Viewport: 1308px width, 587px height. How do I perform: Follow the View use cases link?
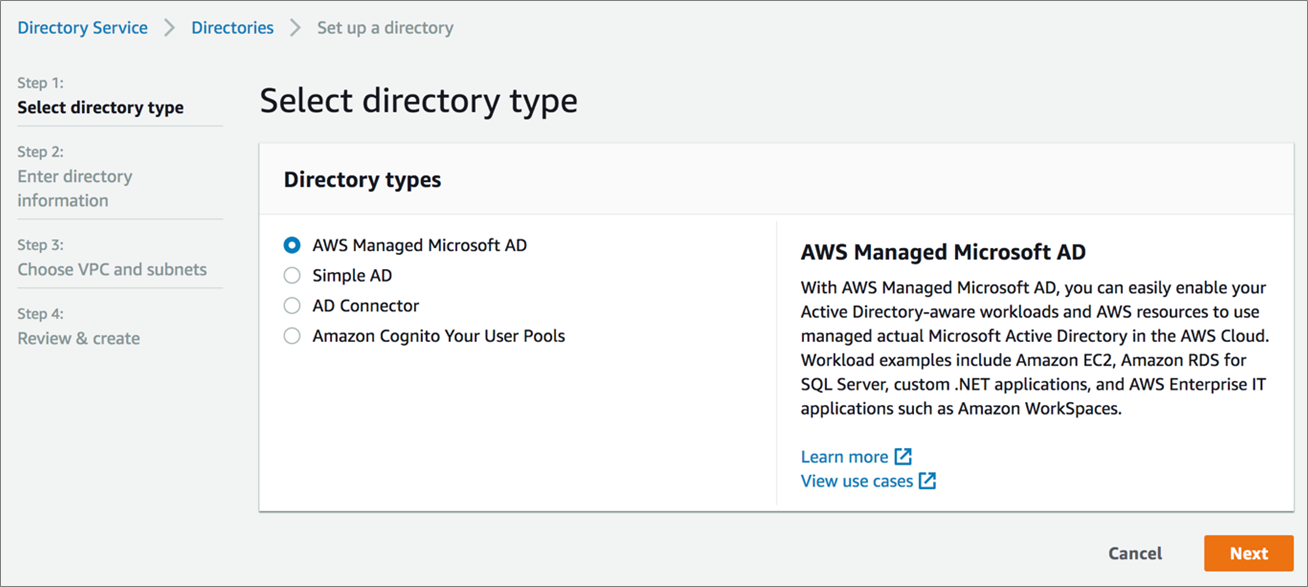tap(857, 481)
